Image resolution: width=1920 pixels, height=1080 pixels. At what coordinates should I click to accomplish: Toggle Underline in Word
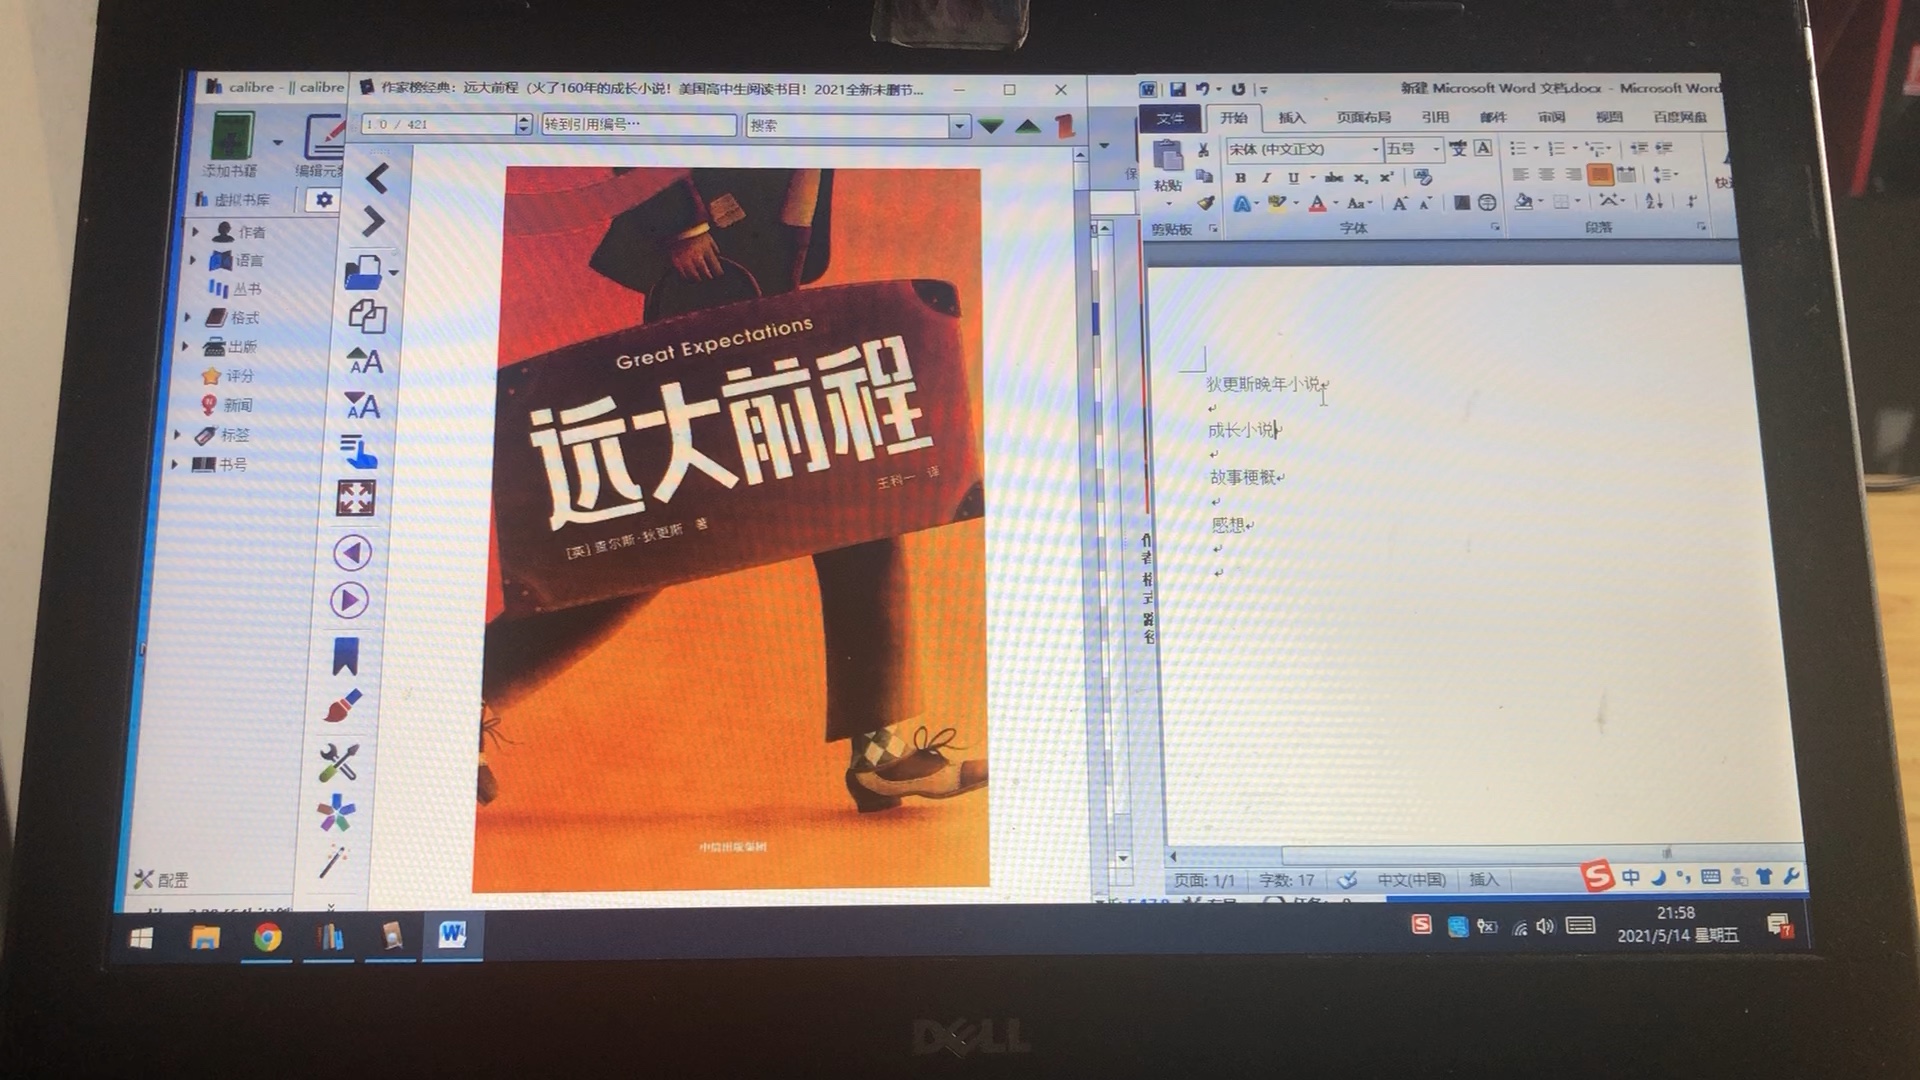(1293, 178)
